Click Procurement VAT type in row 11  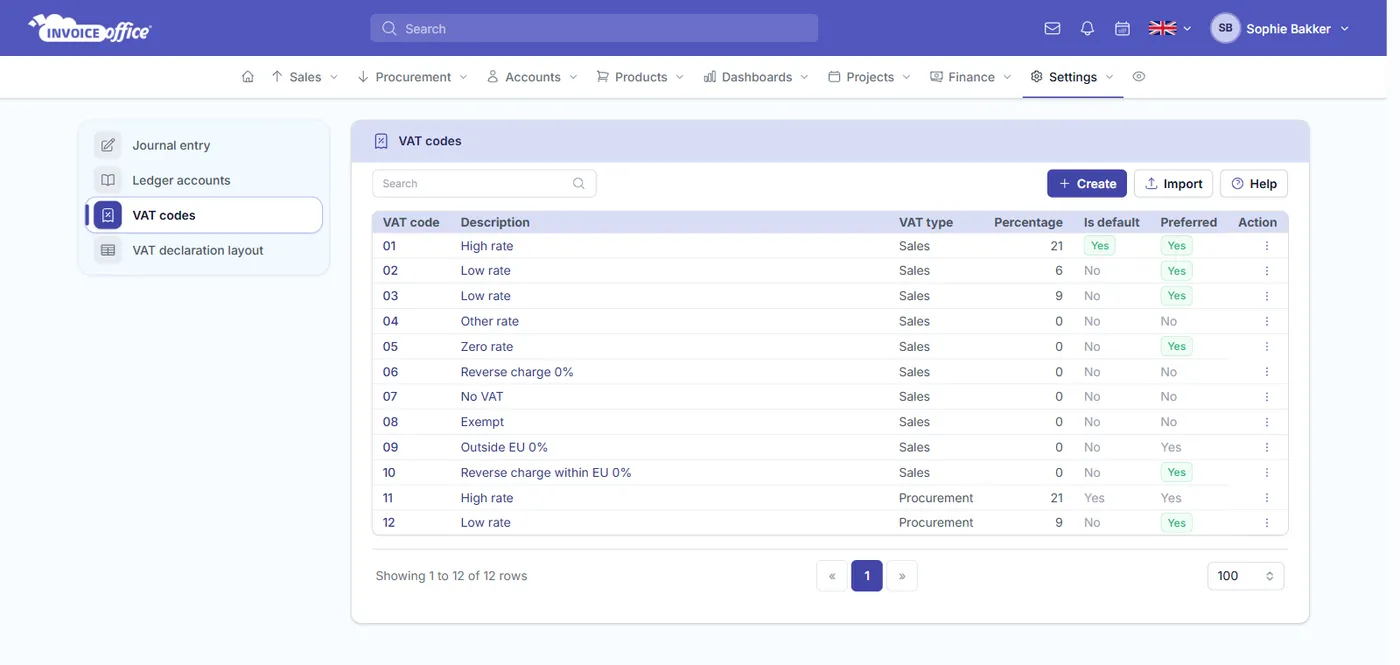tap(936, 498)
